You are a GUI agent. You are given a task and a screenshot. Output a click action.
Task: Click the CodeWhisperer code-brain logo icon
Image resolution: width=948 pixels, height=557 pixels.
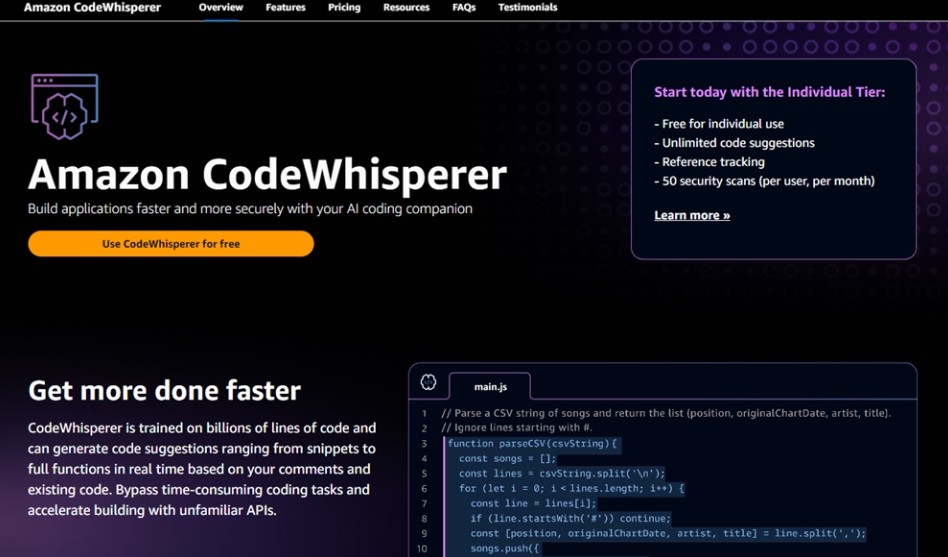(65, 107)
